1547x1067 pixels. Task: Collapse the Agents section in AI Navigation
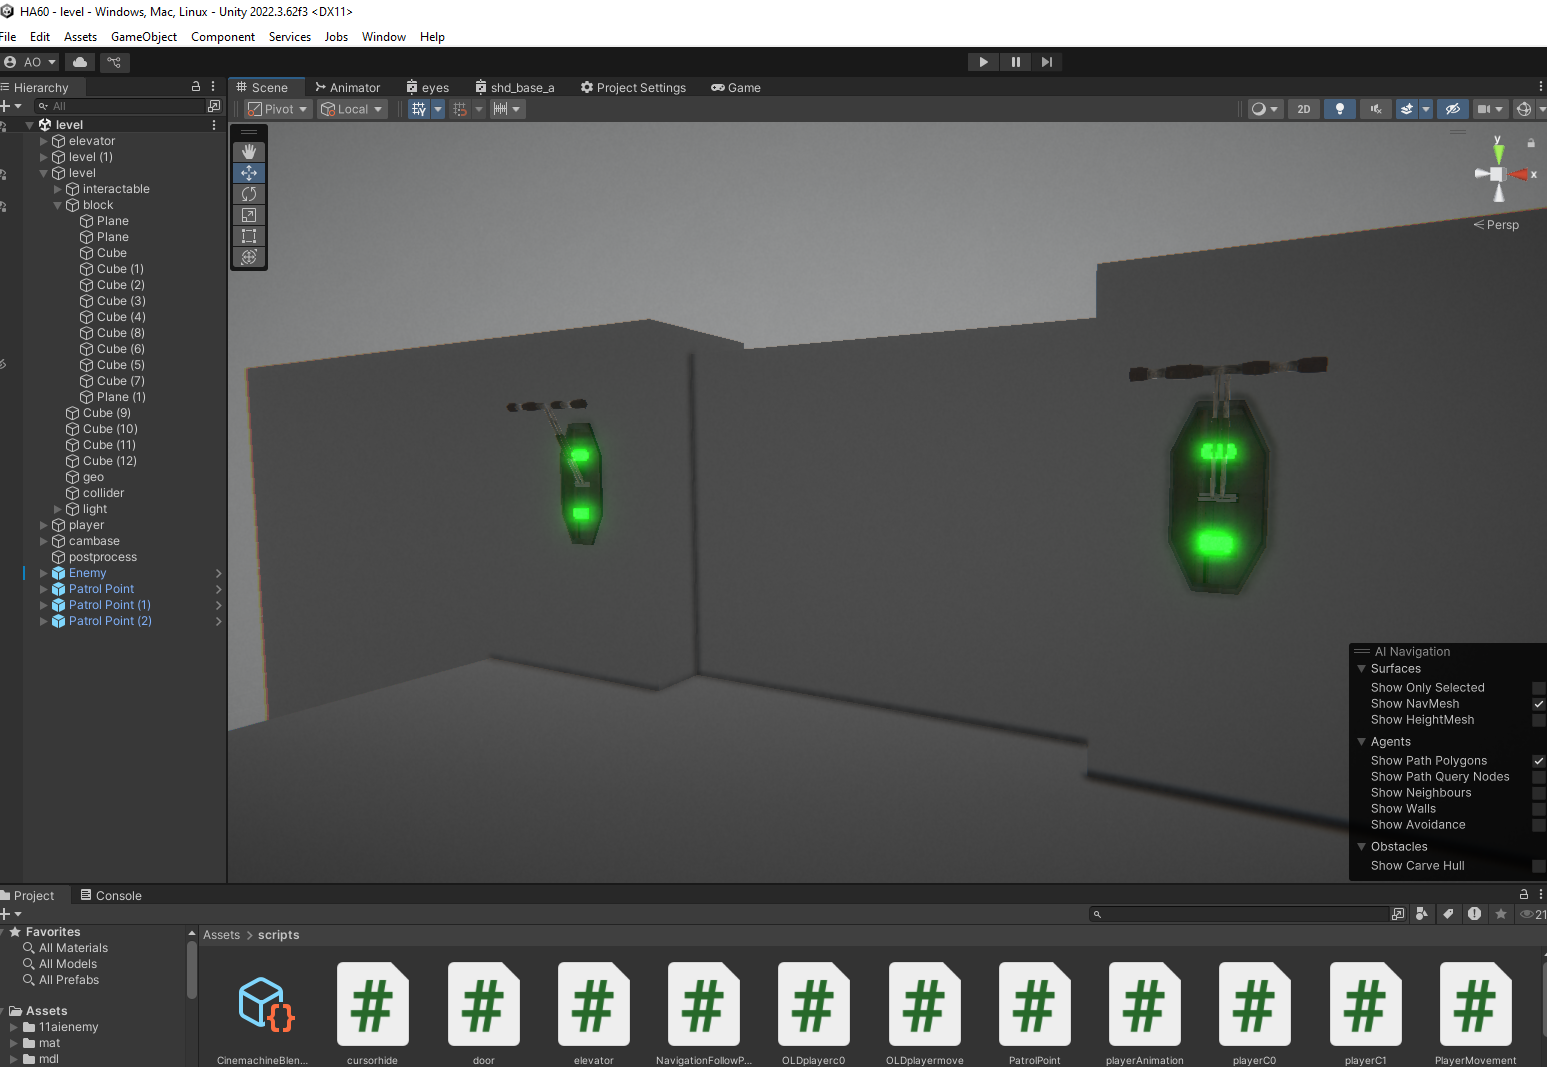pos(1361,742)
